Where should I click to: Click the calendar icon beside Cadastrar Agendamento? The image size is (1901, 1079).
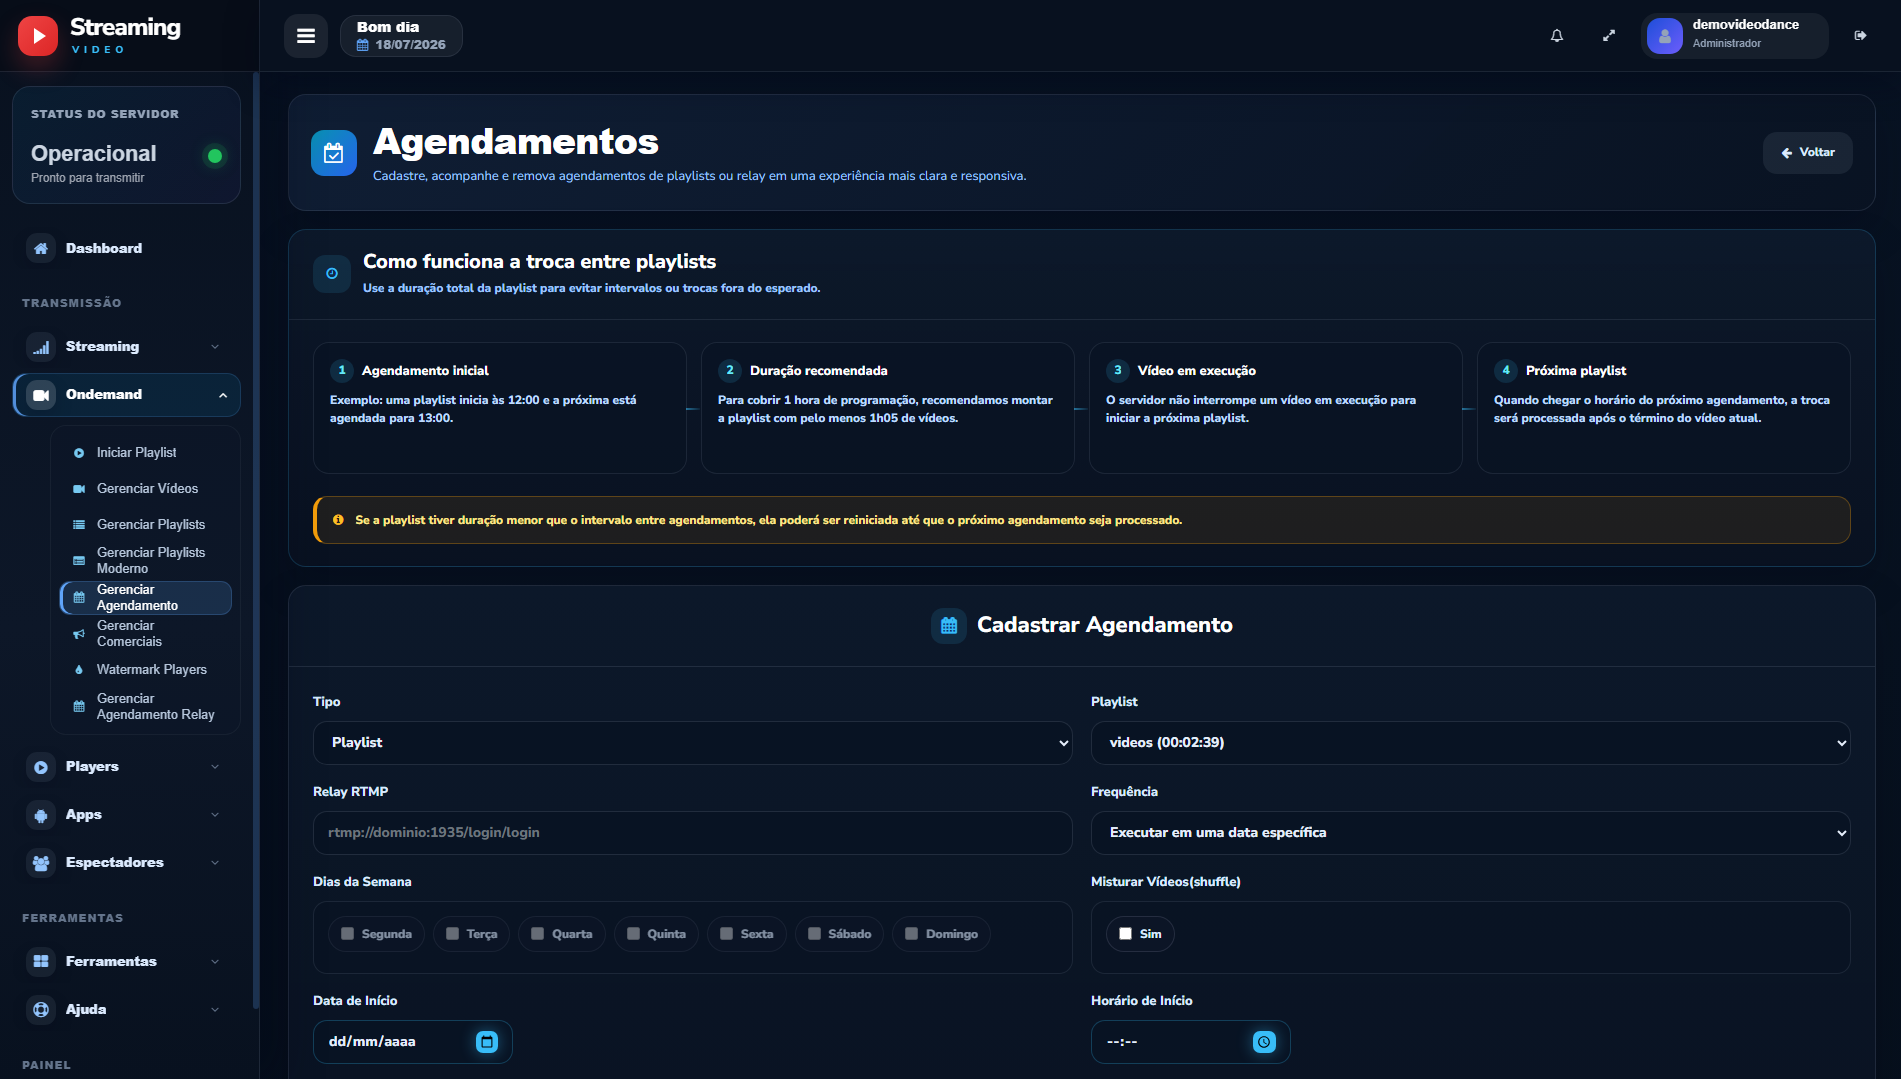pos(949,626)
